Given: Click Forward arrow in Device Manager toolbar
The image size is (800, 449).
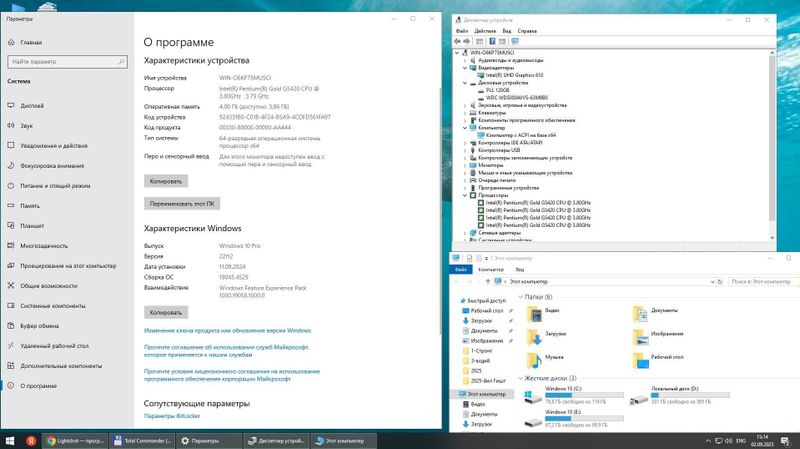Looking at the screenshot, I should click(x=466, y=41).
